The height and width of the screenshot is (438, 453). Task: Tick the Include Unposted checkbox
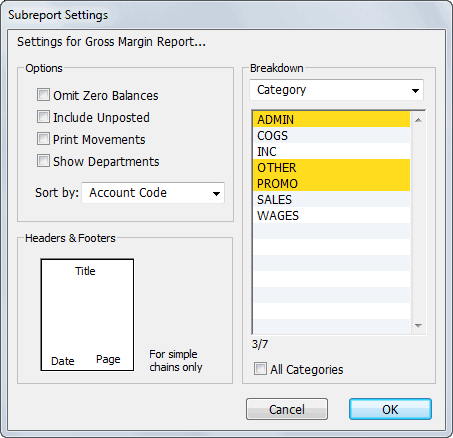pos(43,117)
